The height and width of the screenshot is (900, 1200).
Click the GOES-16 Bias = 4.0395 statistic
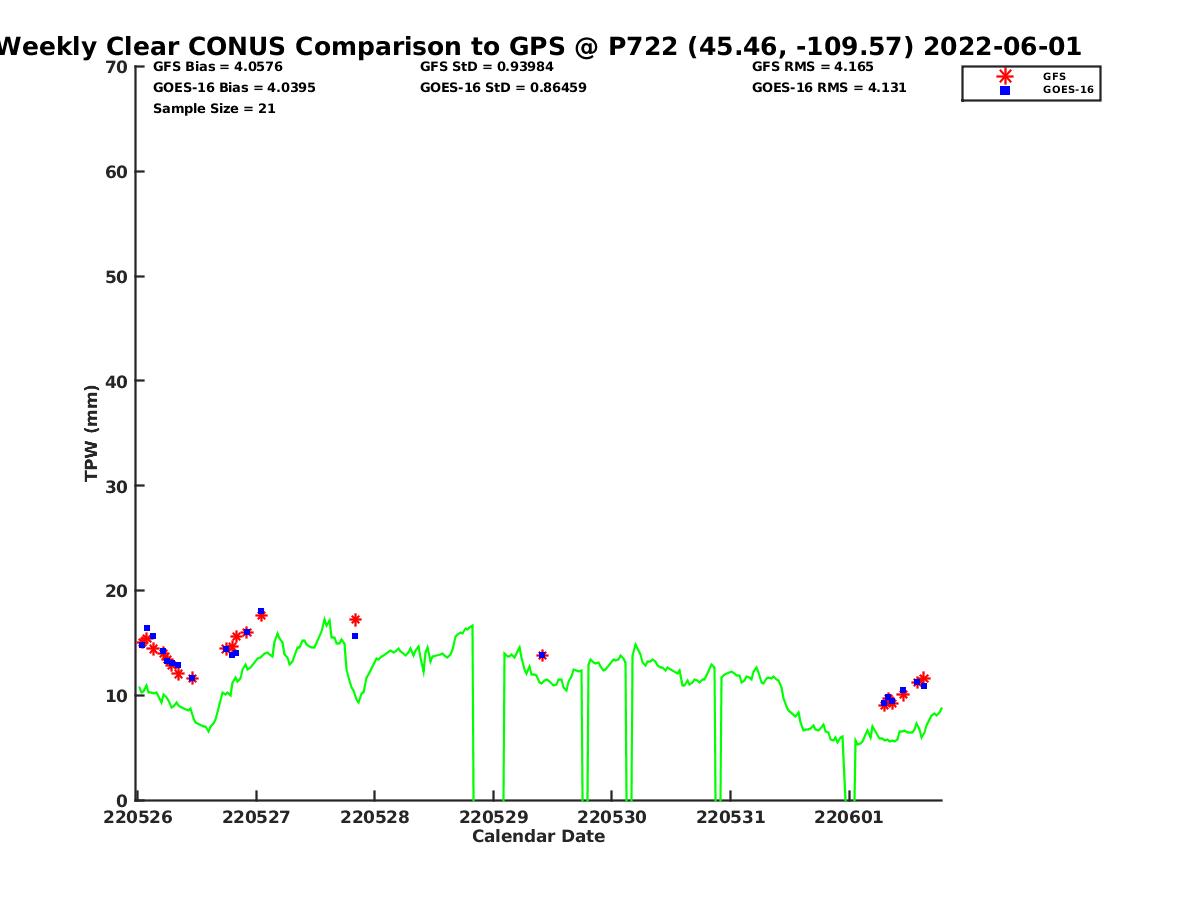point(234,88)
